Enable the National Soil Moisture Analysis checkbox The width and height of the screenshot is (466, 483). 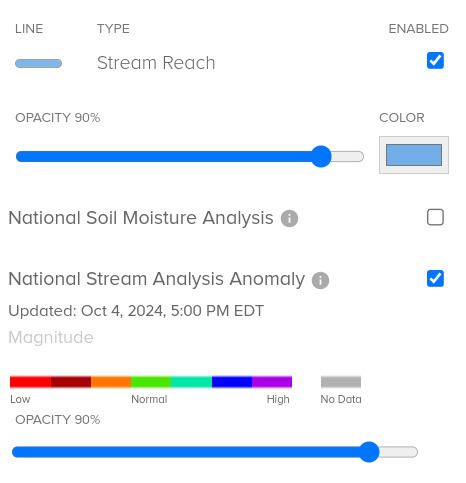point(435,217)
